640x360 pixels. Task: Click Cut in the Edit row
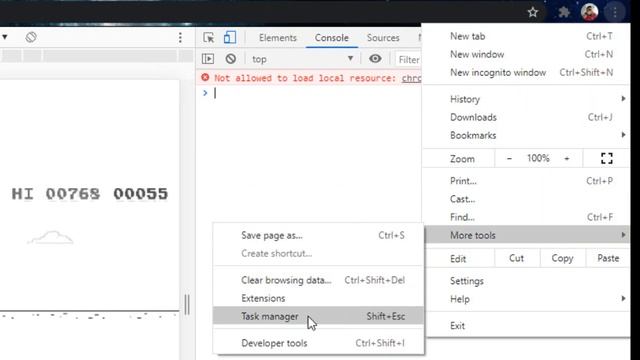pyautogui.click(x=516, y=258)
